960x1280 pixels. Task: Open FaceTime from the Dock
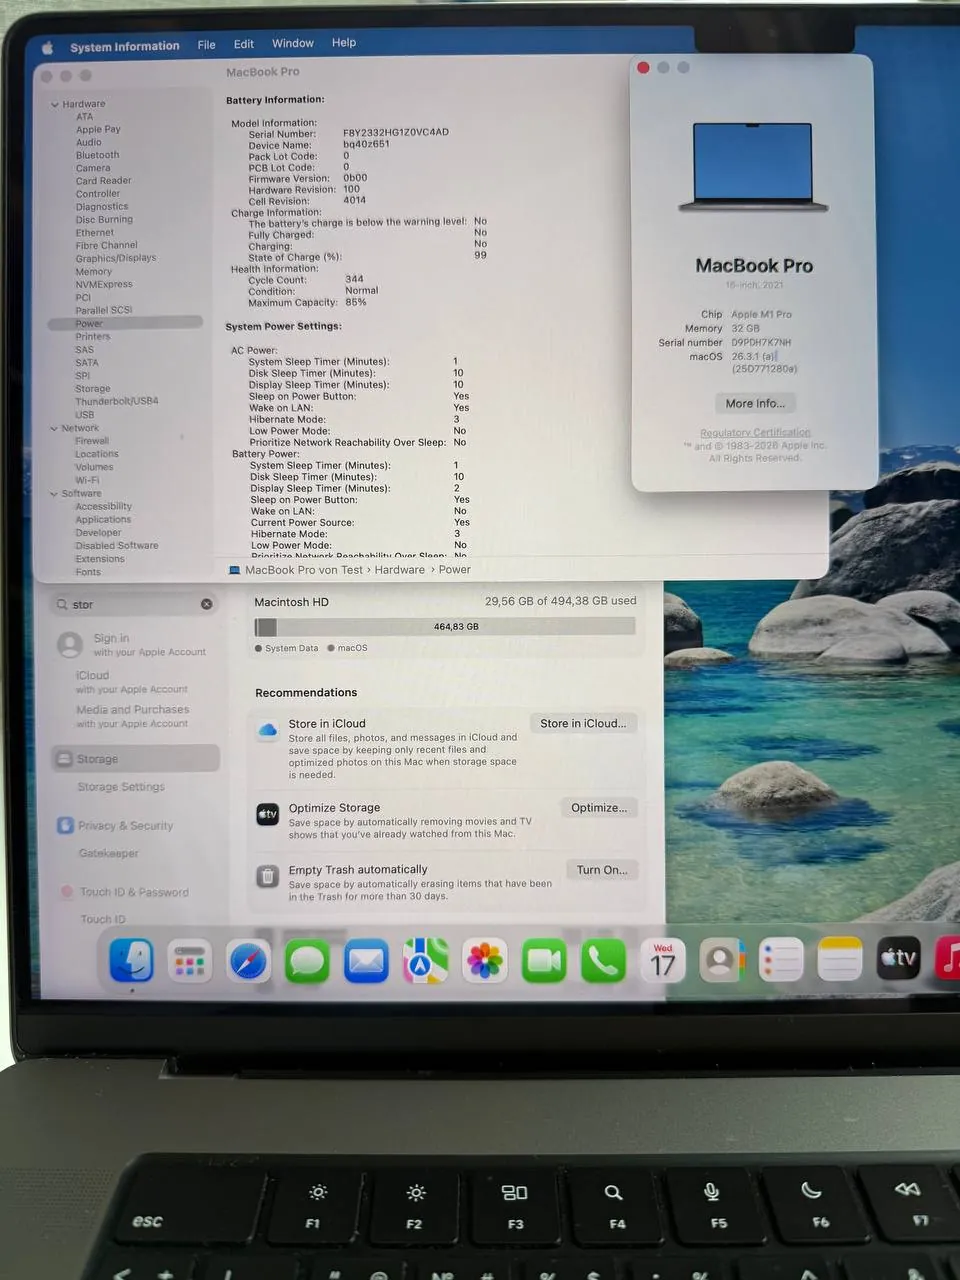pos(544,961)
